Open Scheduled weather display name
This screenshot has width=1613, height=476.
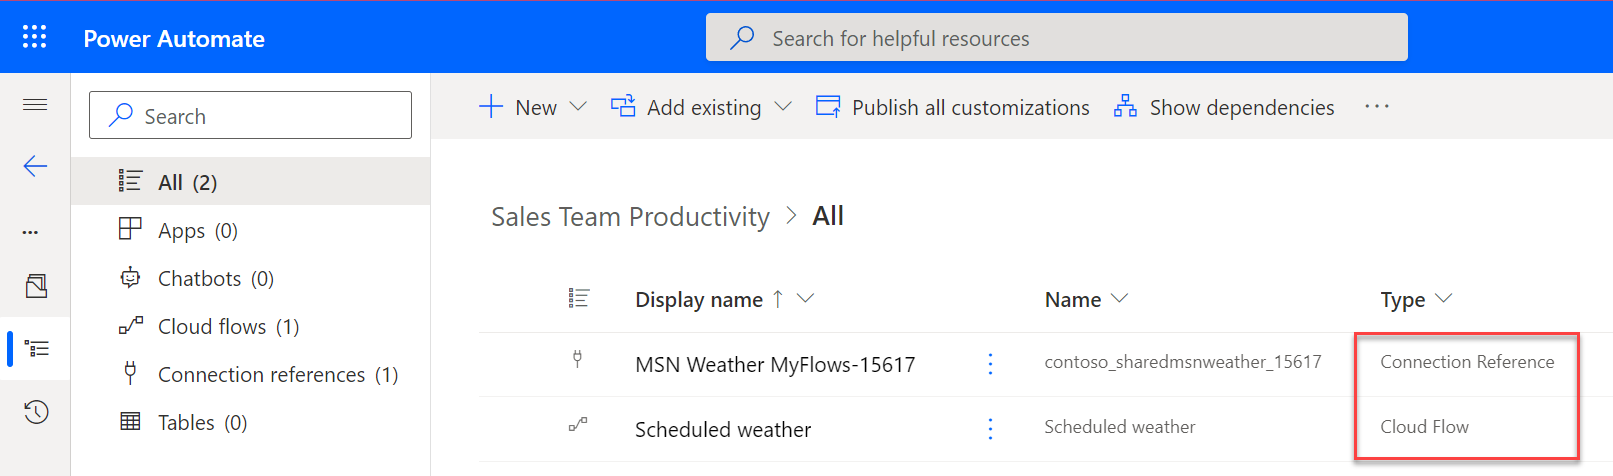pyautogui.click(x=723, y=430)
